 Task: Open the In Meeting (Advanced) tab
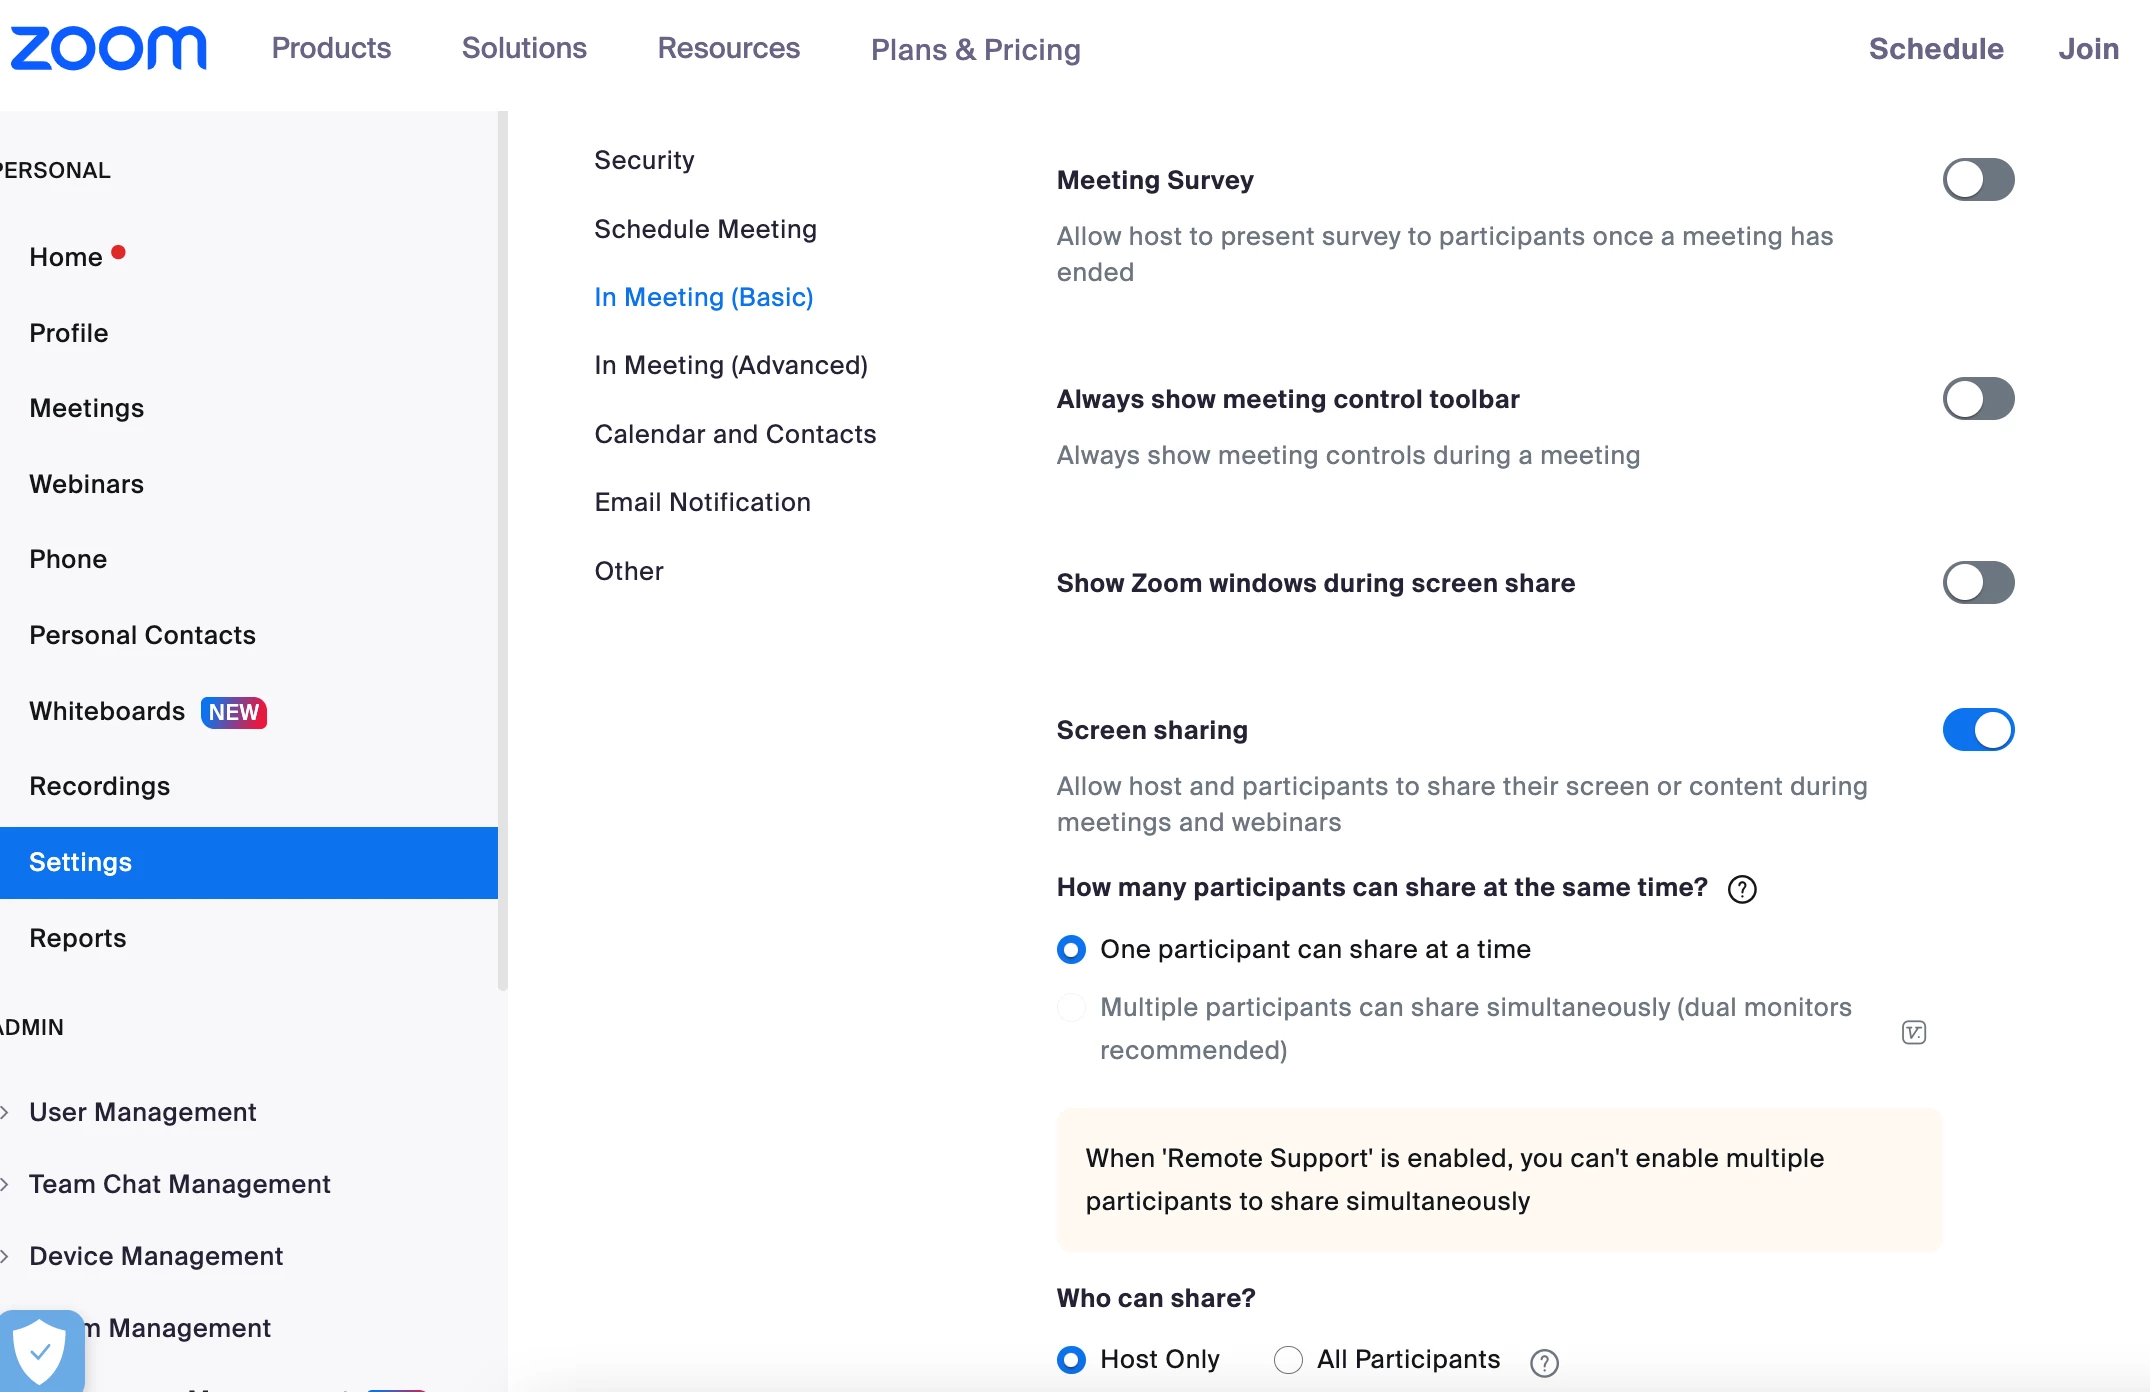coord(730,365)
